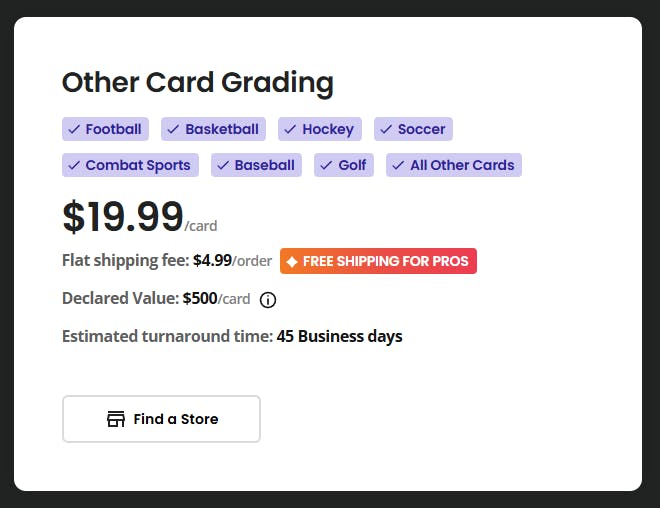Click the FREE SHIPPING FOR PROS badge
The height and width of the screenshot is (508, 660).
[378, 261]
